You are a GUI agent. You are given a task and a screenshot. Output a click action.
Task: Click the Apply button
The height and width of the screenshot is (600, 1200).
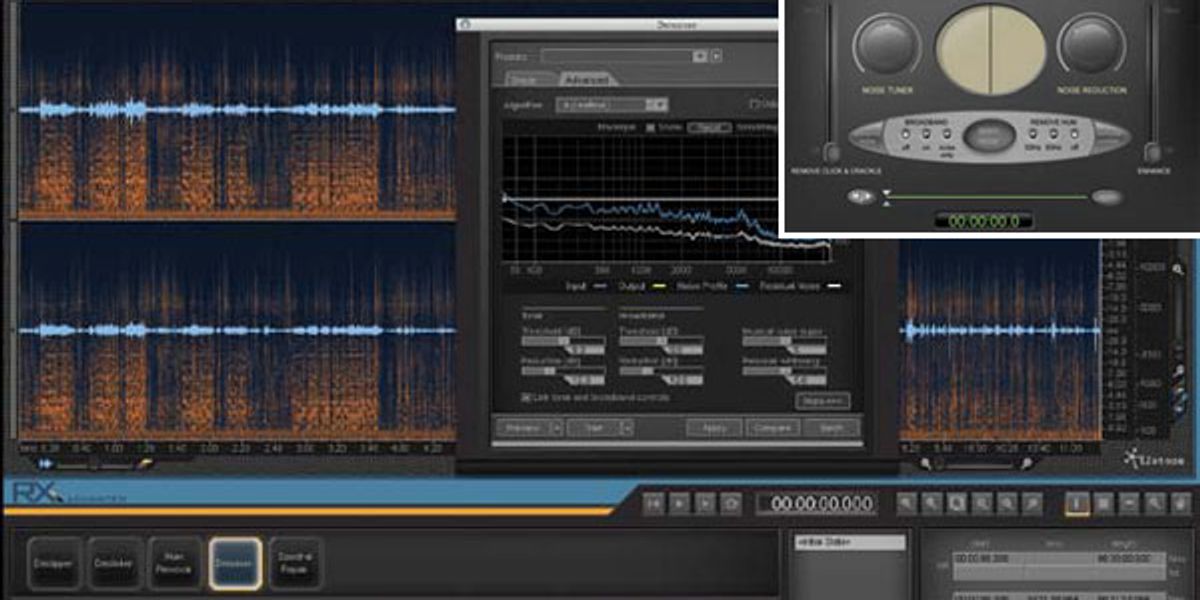717,425
